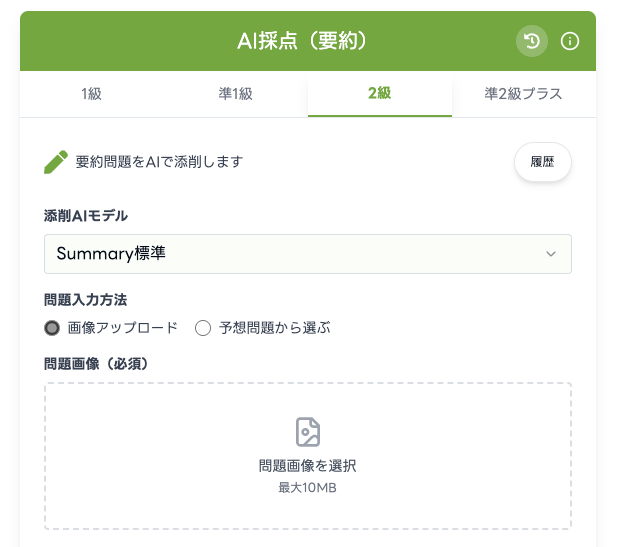The width and height of the screenshot is (619, 547).
Task: Click the AI採点（要約） header title
Action: (302, 41)
